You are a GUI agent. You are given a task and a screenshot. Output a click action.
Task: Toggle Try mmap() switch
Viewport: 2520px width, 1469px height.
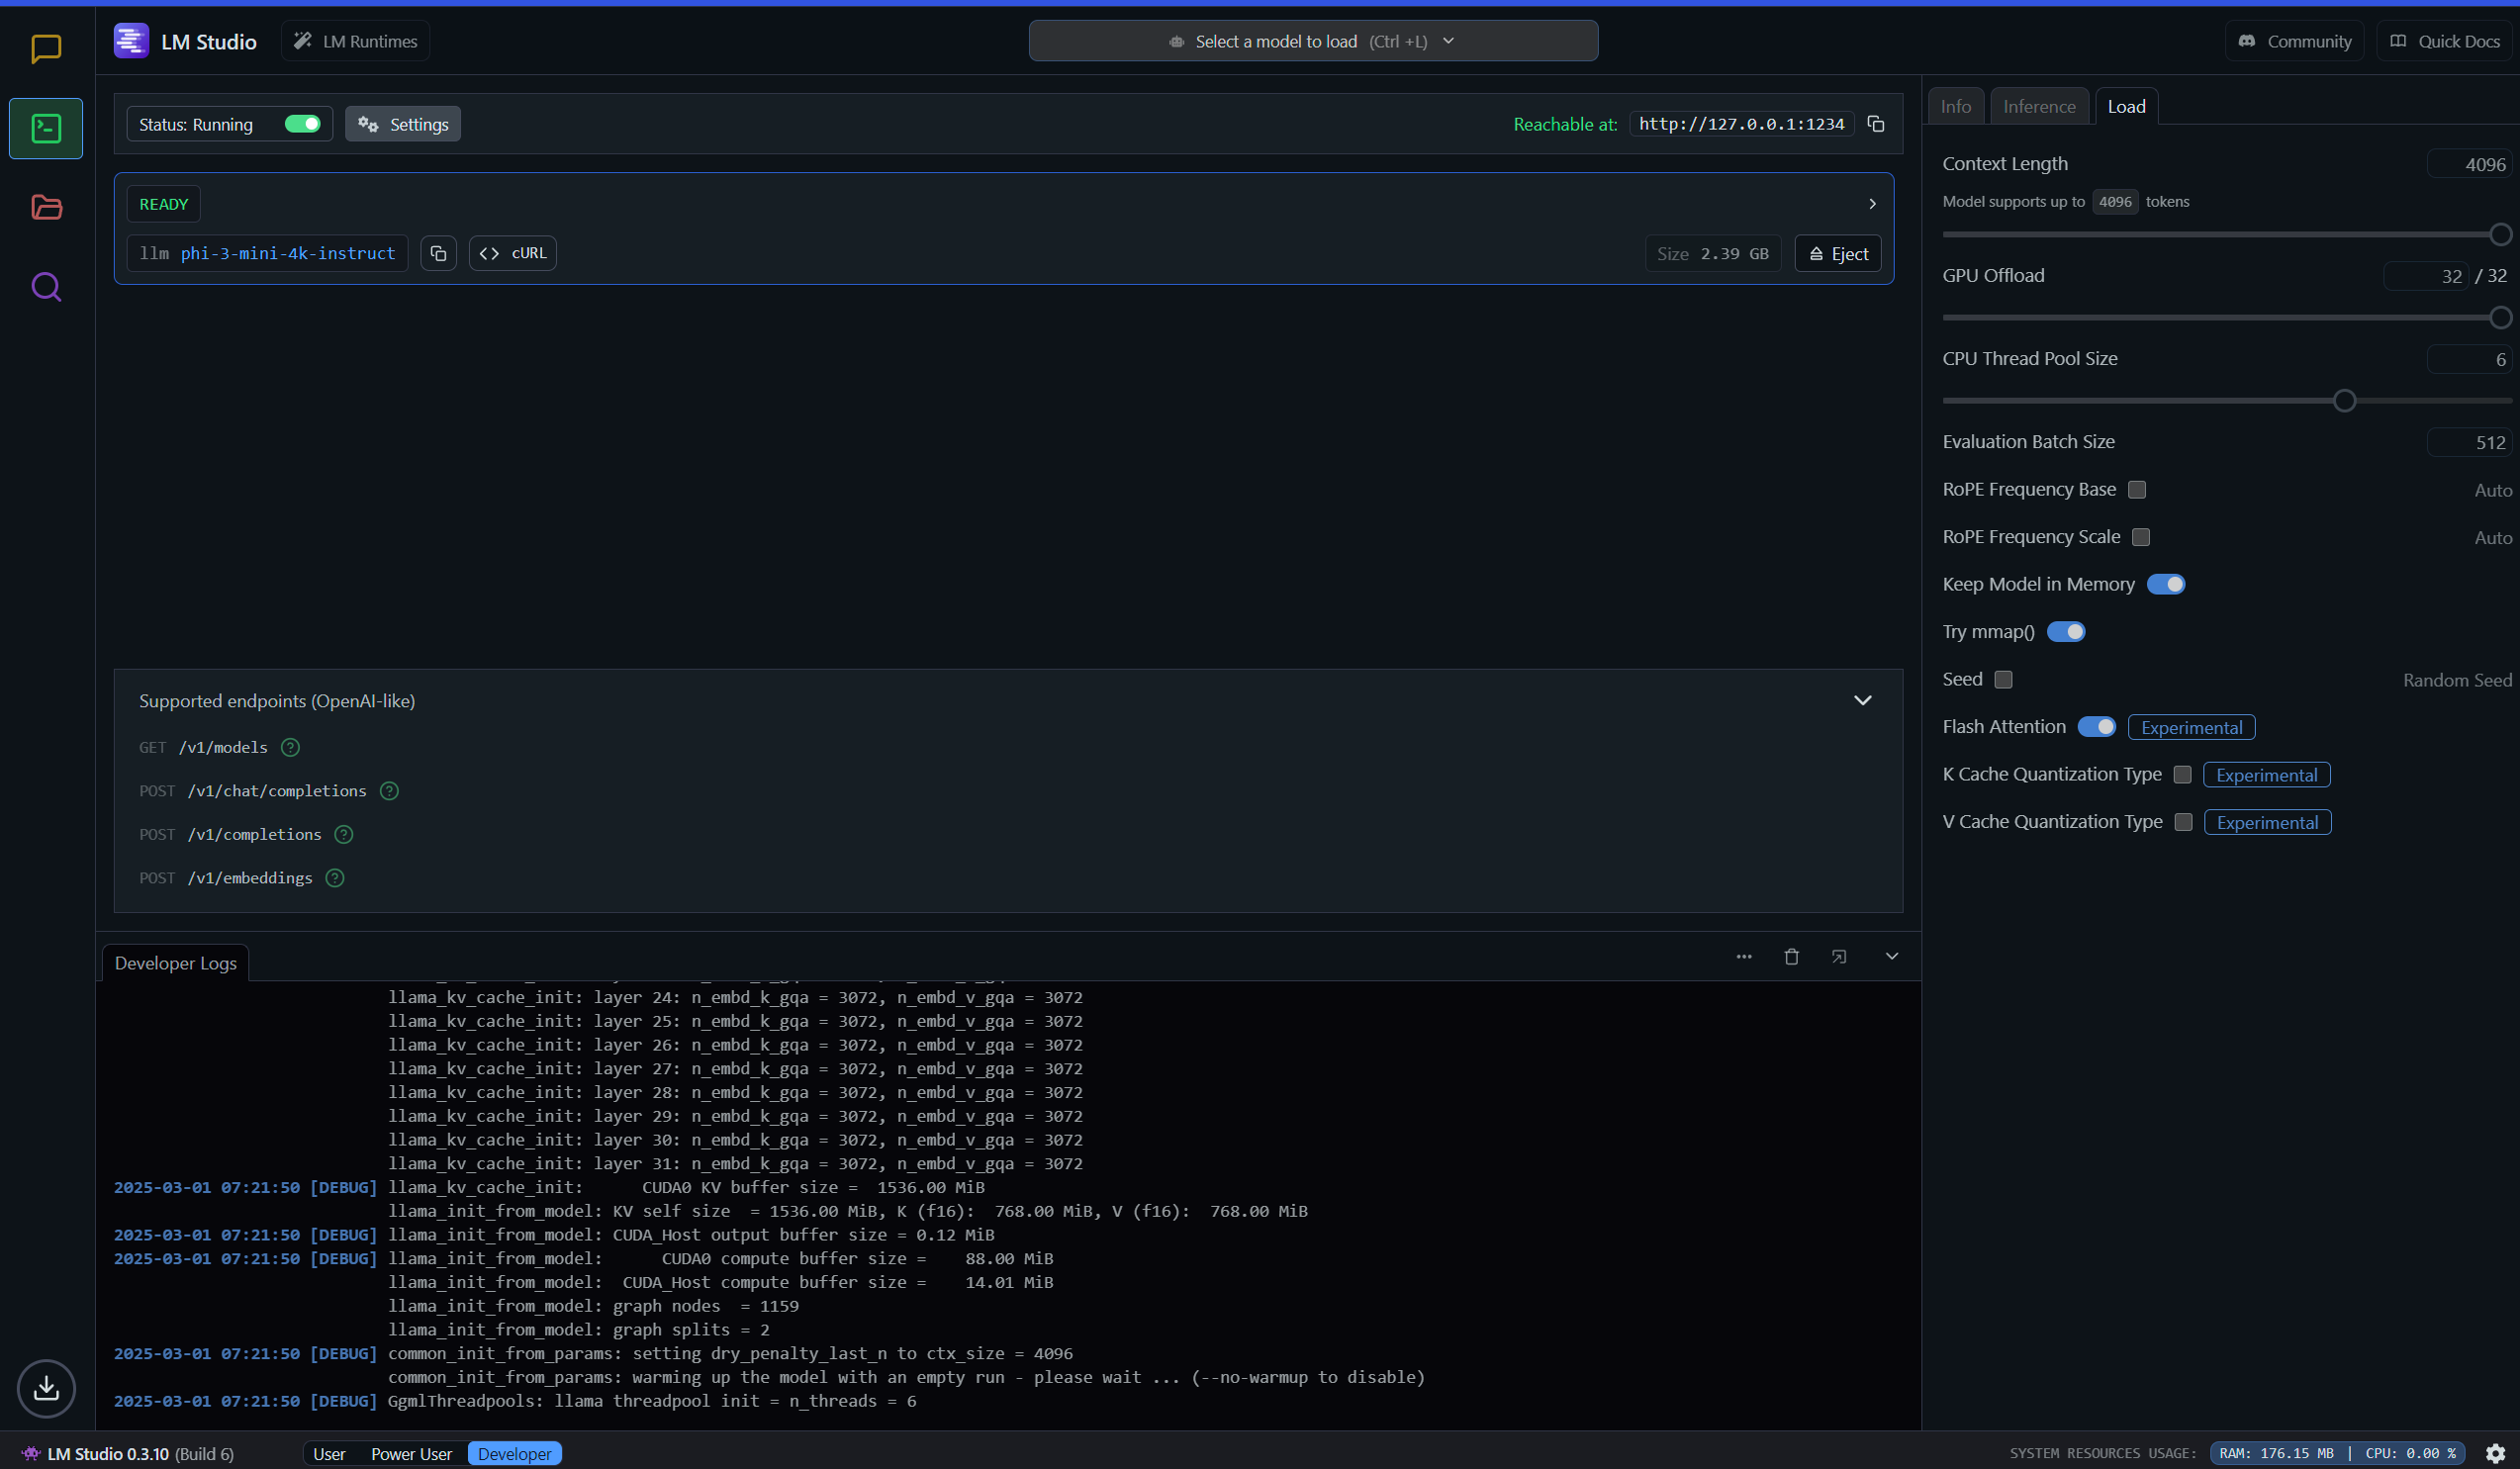(2066, 632)
